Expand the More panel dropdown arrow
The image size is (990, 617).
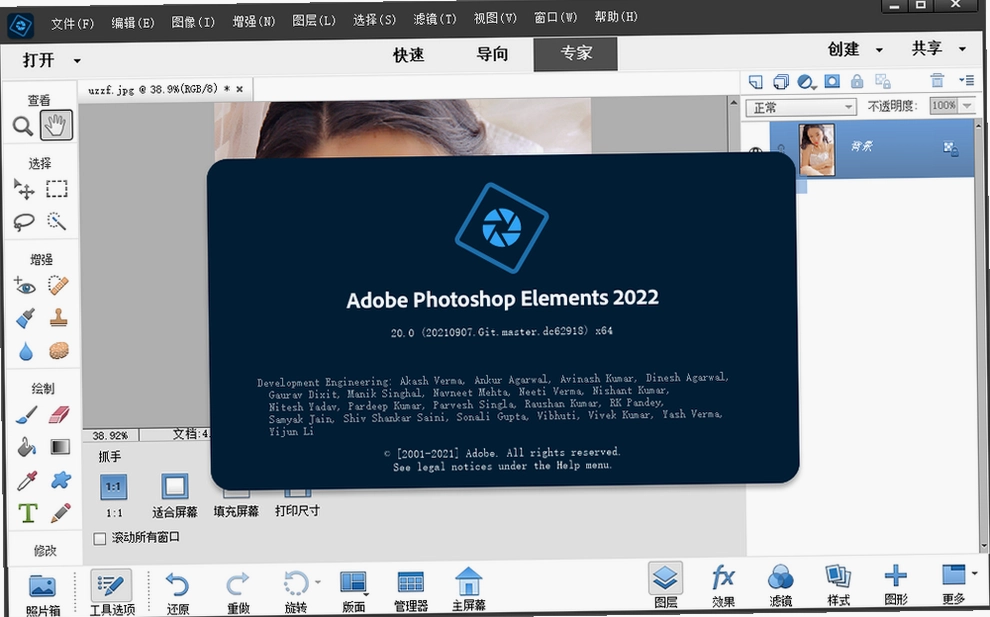click(x=975, y=573)
